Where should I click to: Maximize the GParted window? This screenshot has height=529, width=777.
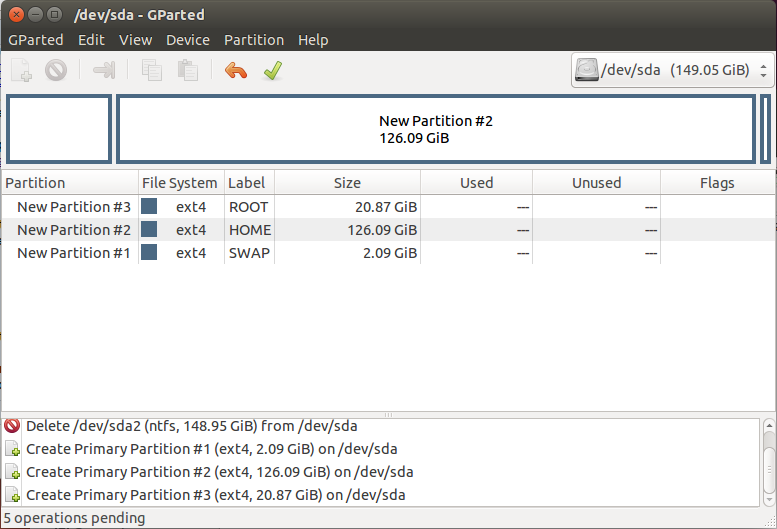(x=55, y=14)
